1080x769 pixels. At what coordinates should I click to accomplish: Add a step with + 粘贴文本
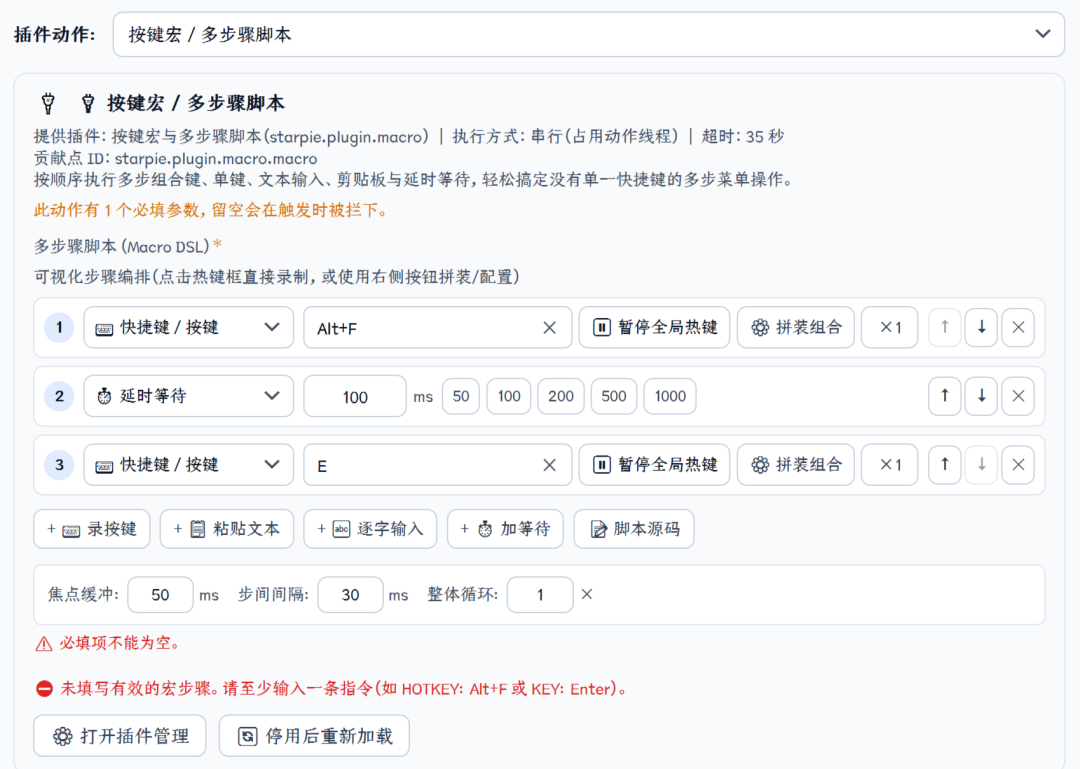227,529
